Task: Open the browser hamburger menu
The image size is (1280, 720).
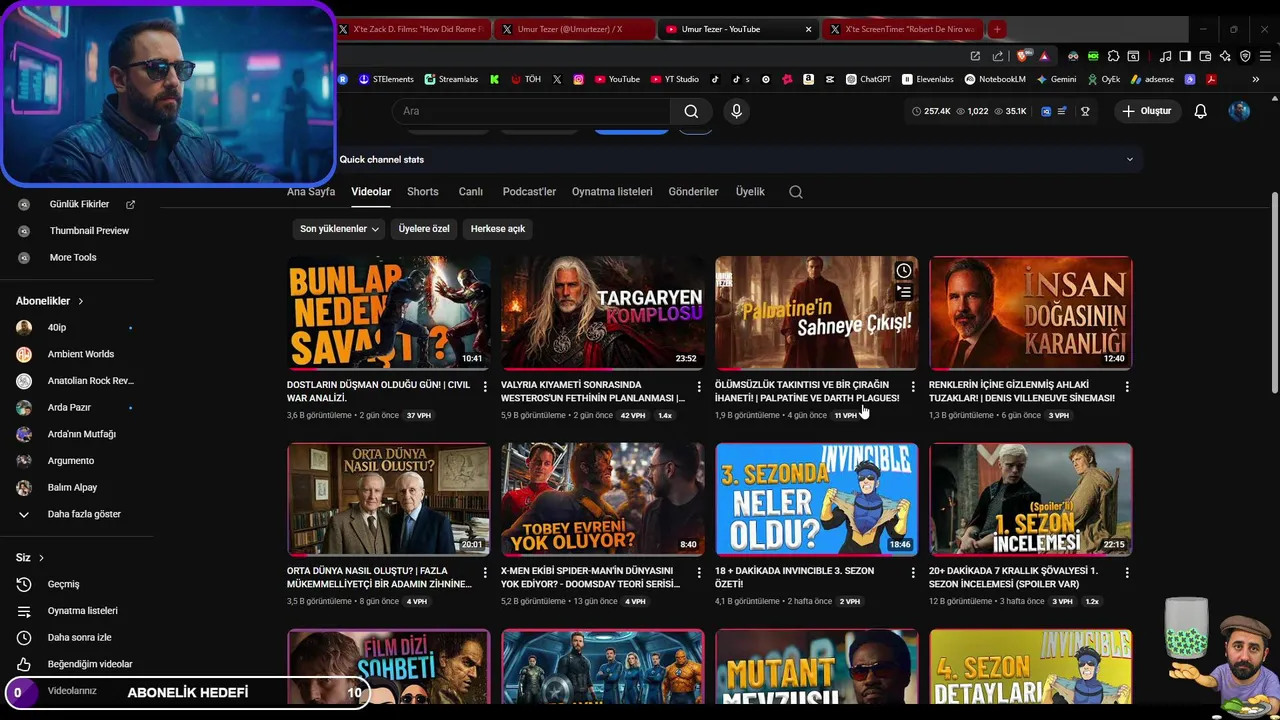Action: 1265,57
